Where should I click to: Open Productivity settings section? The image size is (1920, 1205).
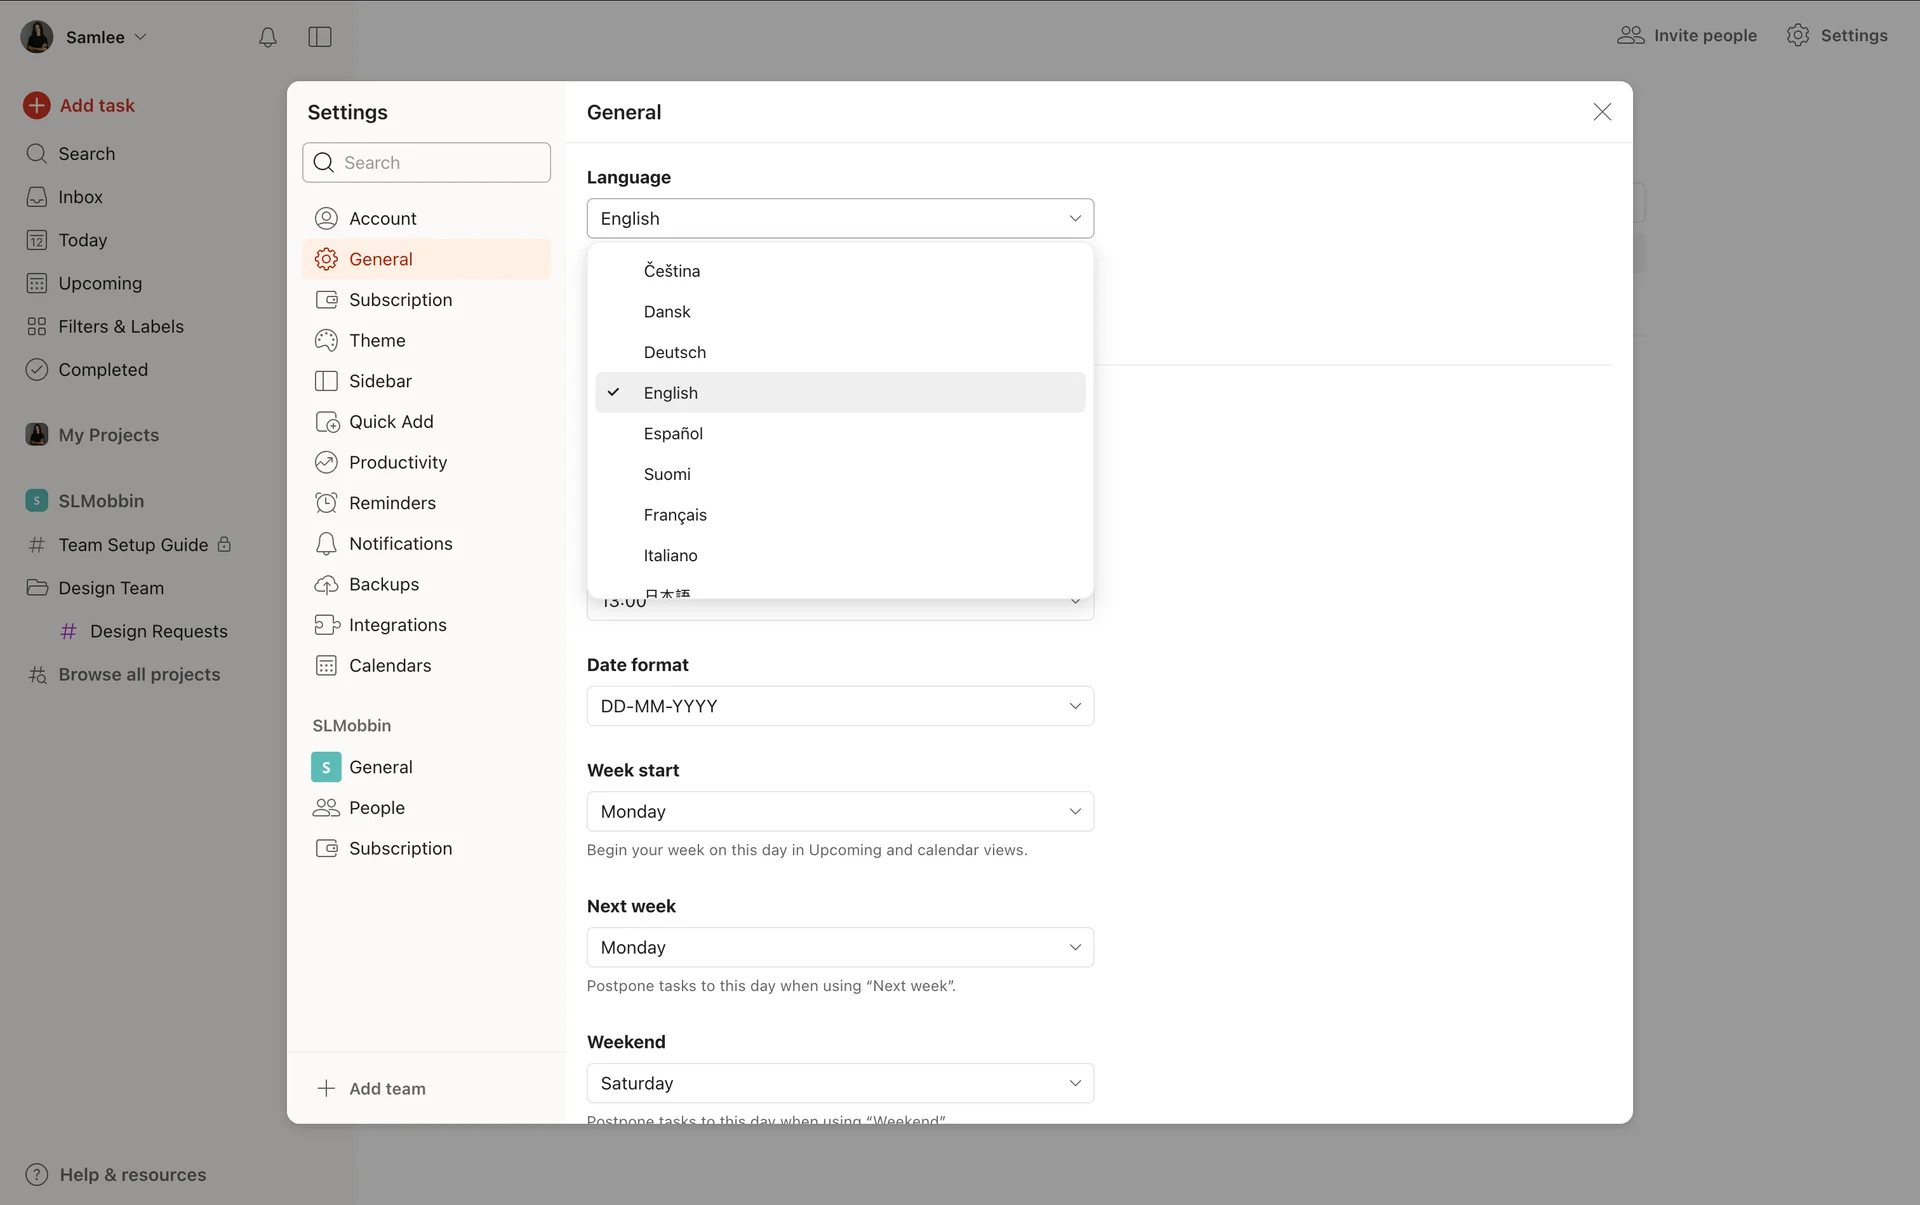(397, 462)
